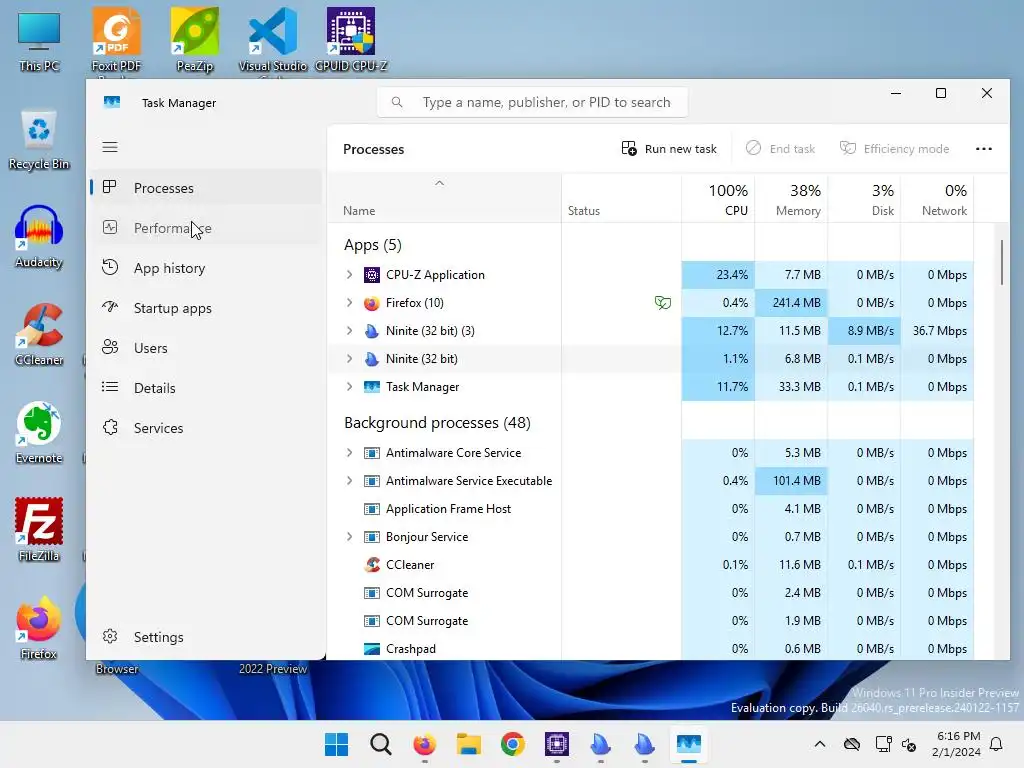Open the Foxit PDF desktop shortcut
1024x768 pixels.
(116, 40)
